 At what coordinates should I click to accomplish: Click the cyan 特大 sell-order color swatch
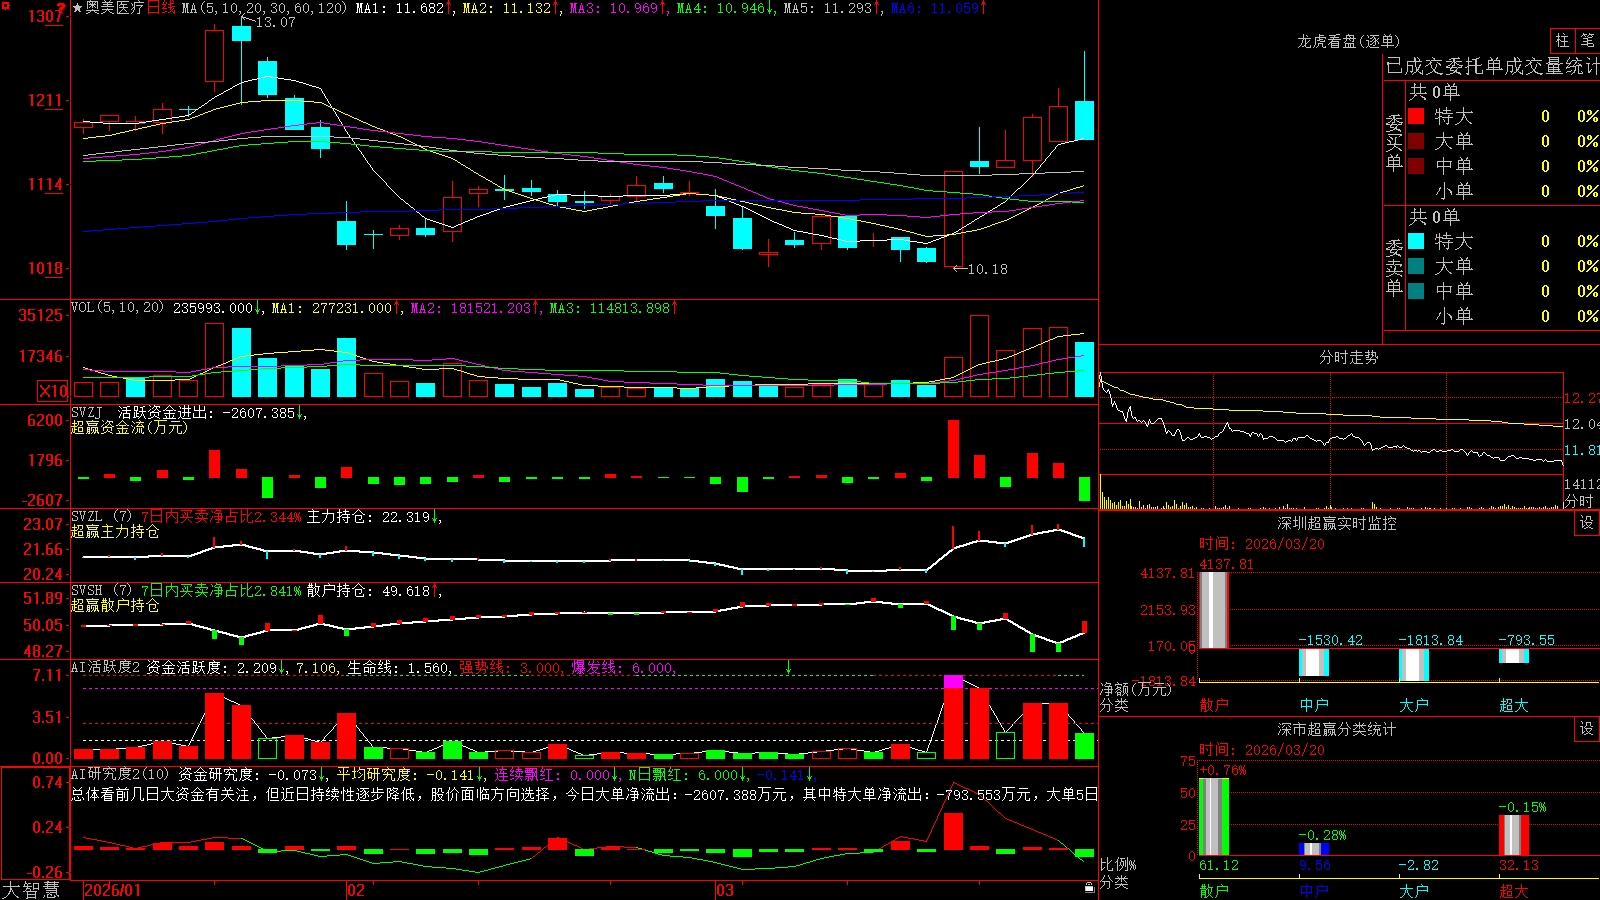pyautogui.click(x=1416, y=241)
